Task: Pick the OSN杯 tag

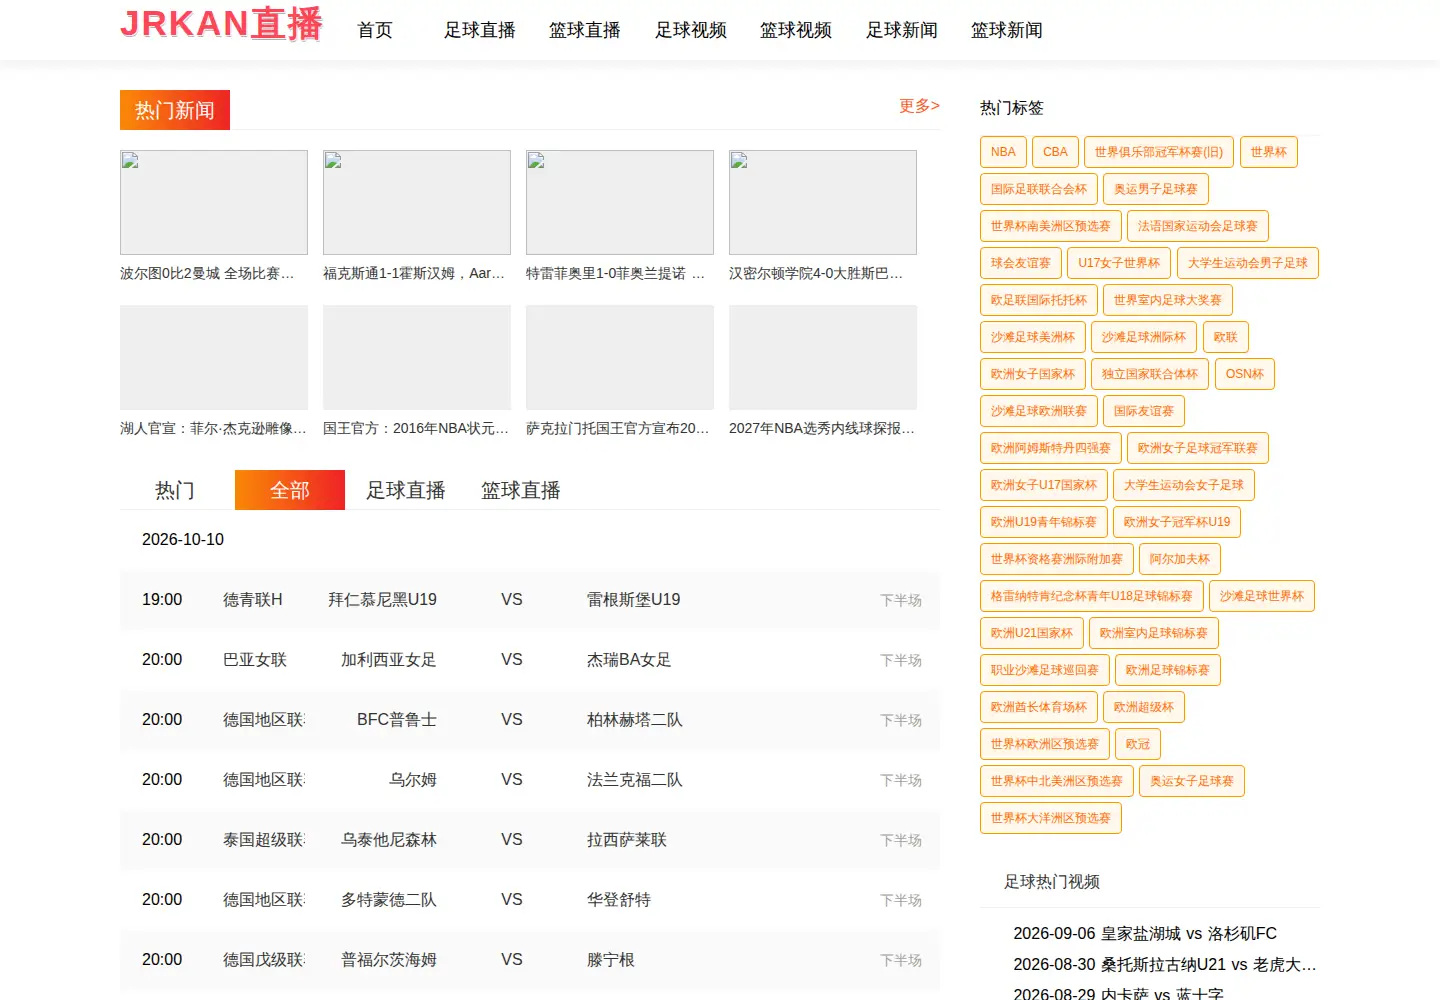Action: point(1245,374)
